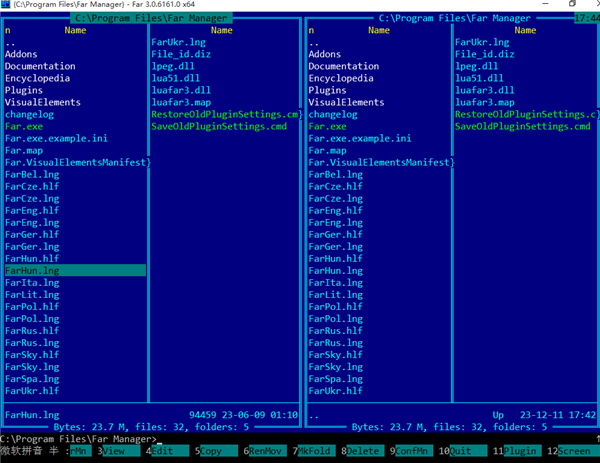The width and height of the screenshot is (600, 463).
Task: Open the 9 ConfMn configuration menu
Action: pyautogui.click(x=414, y=451)
